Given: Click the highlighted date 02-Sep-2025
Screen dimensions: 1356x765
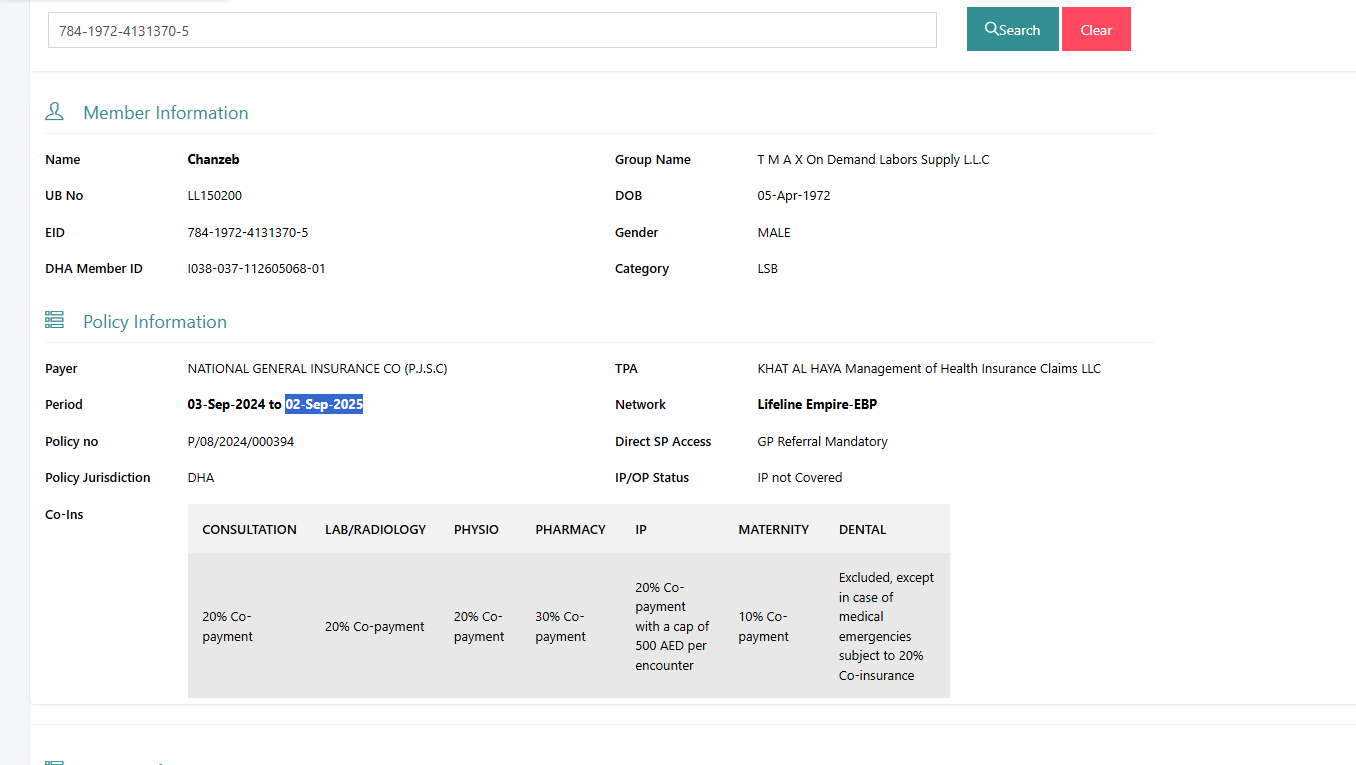Looking at the screenshot, I should [x=324, y=405].
